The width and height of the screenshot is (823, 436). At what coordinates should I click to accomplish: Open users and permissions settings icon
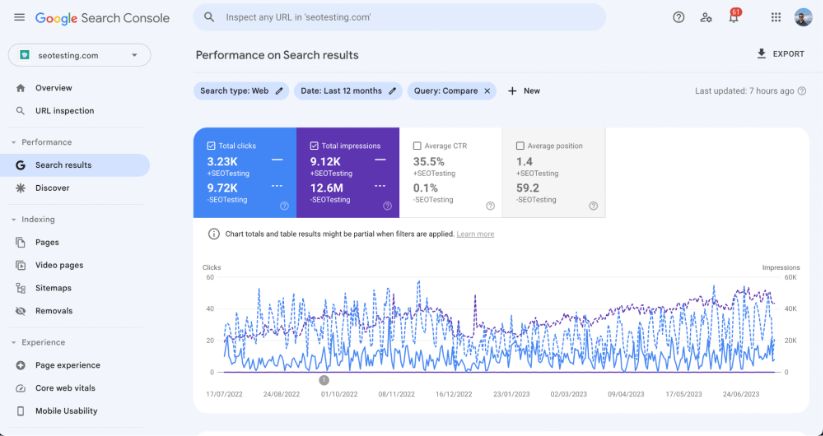(x=706, y=17)
